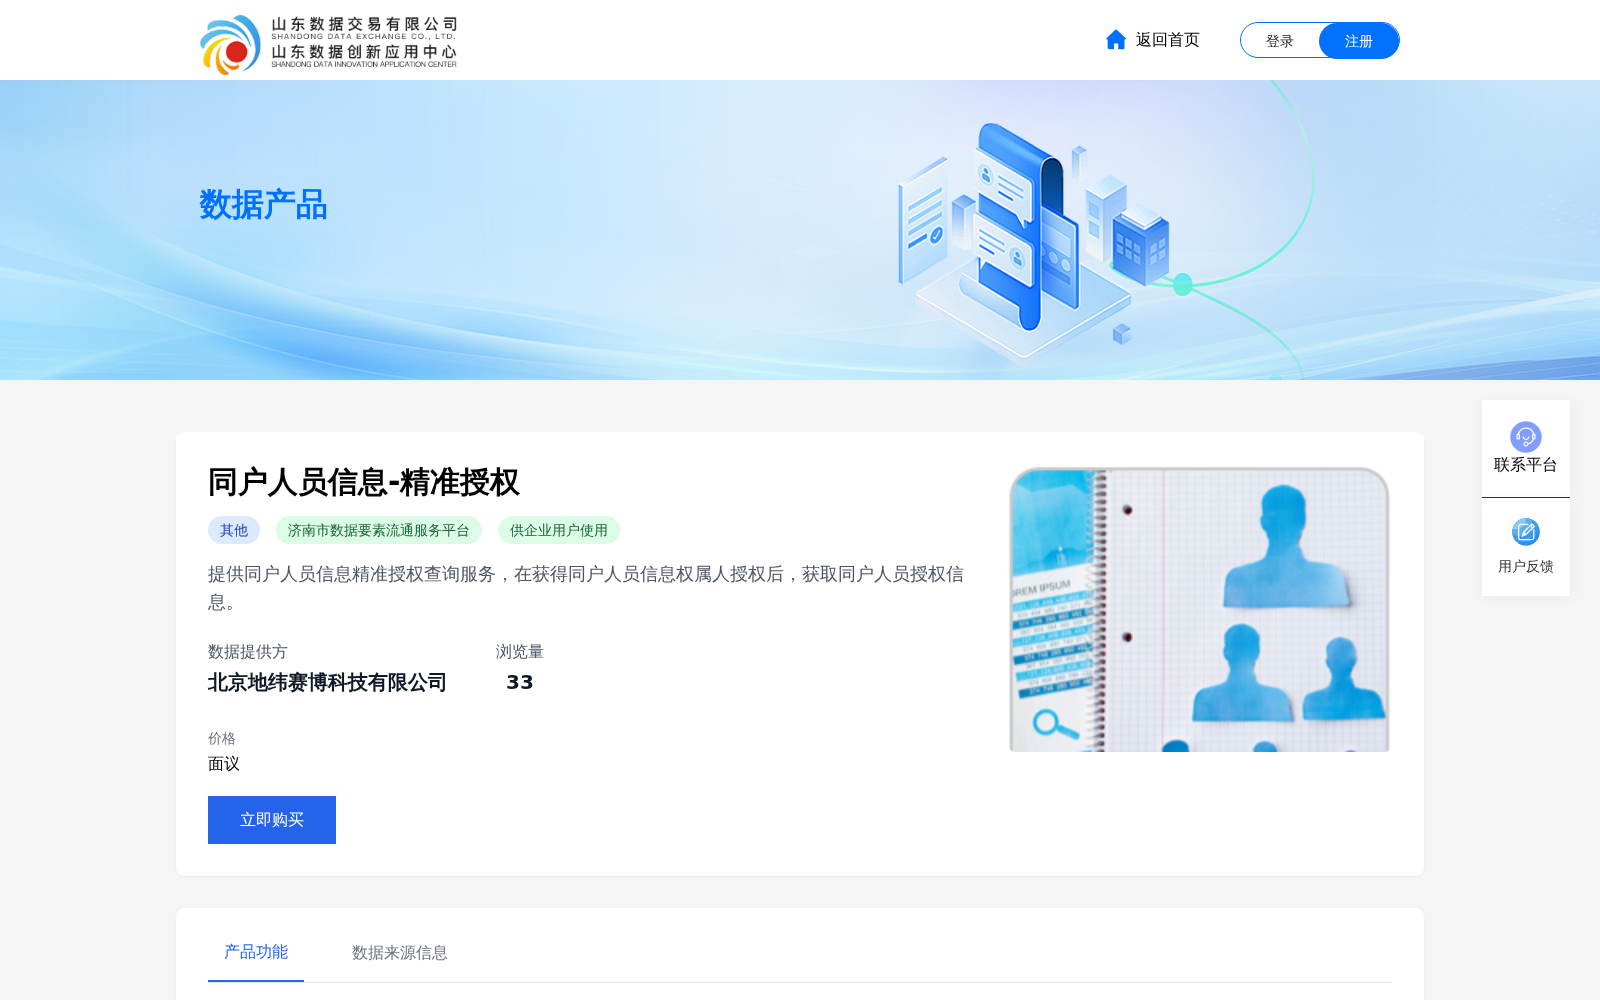Screen dimensions: 1600x1000
Task: Click the 面议 price value
Action: click(224, 764)
